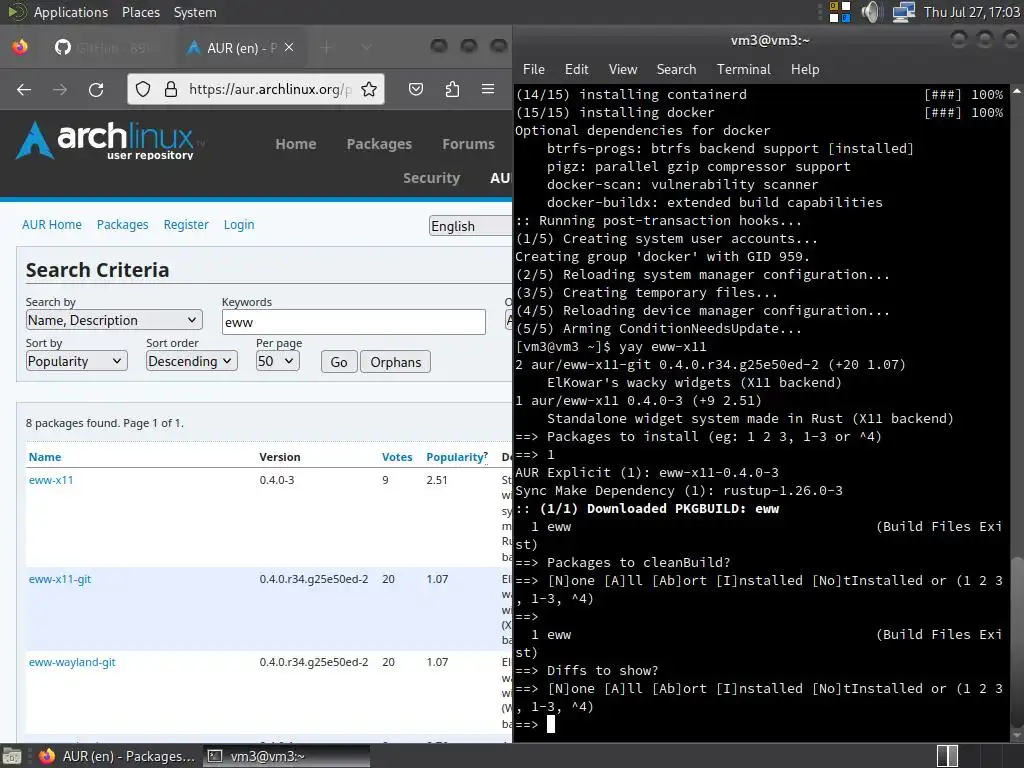This screenshot has width=1024, height=768.
Task: Switch to vm3@vm3:~ taskbar entry
Action: (x=286, y=756)
